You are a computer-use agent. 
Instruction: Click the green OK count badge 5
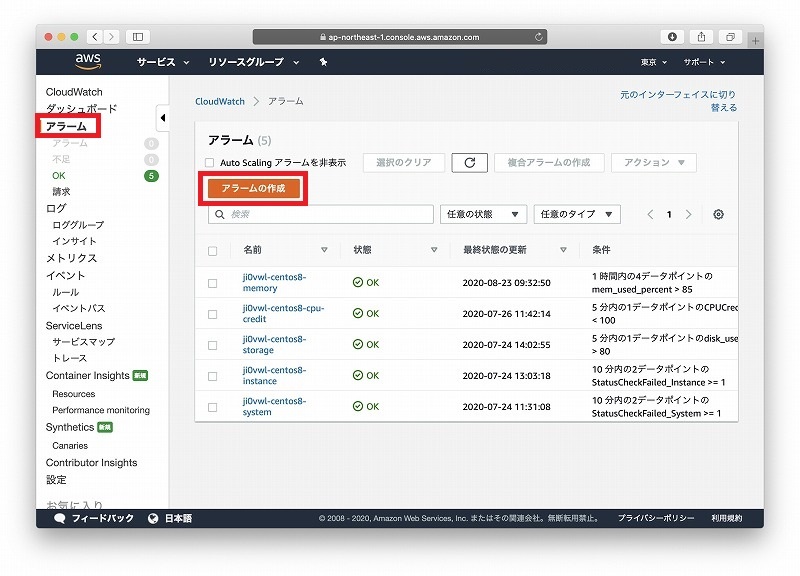151,176
